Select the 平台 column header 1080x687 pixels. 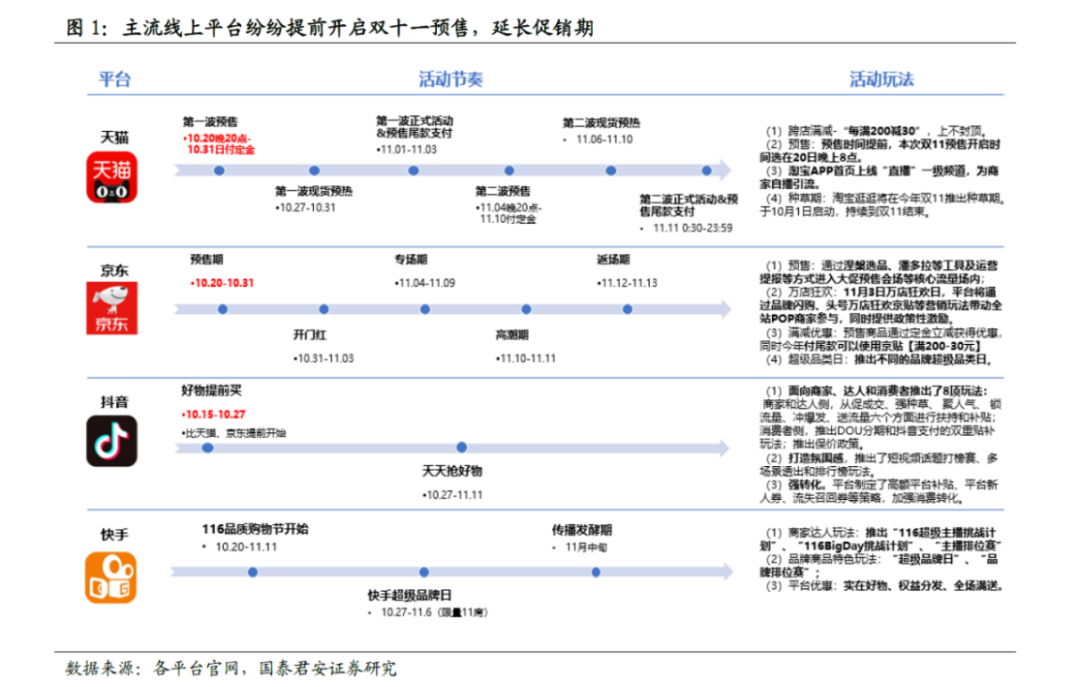coord(114,79)
